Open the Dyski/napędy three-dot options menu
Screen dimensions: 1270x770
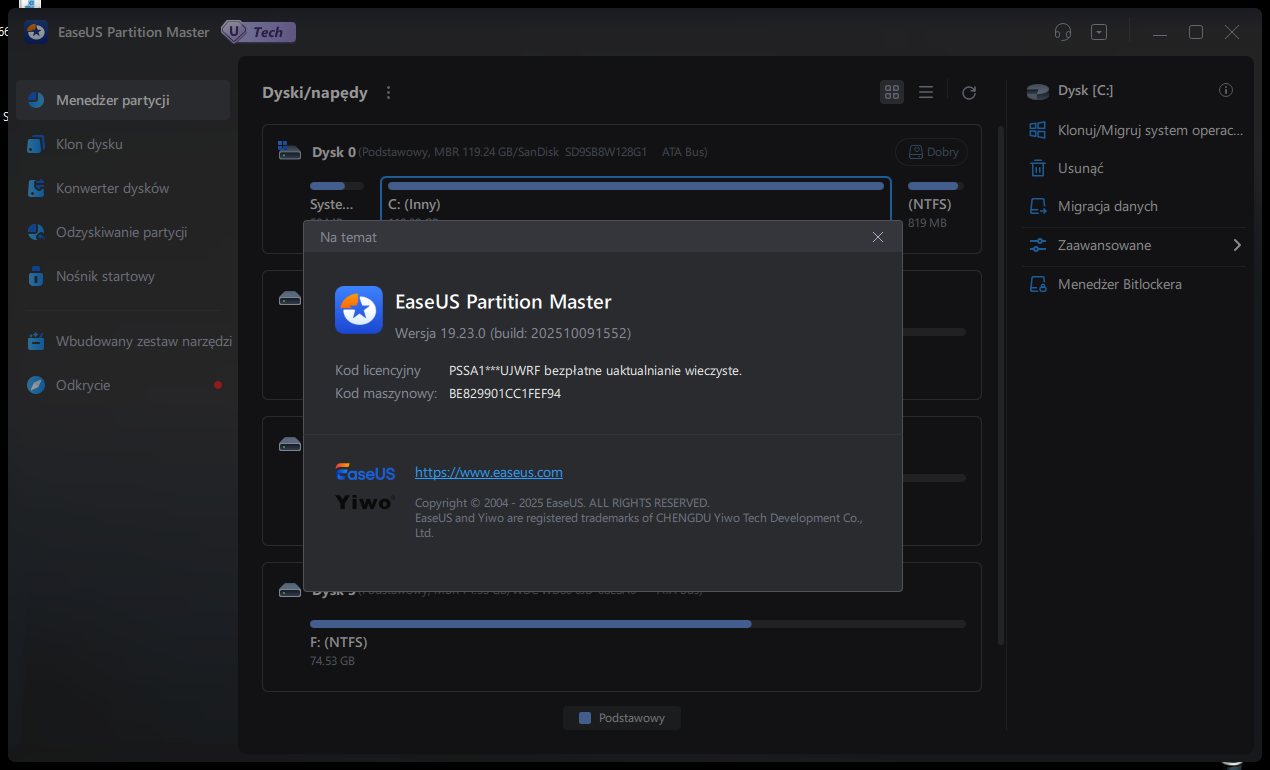pyautogui.click(x=389, y=92)
